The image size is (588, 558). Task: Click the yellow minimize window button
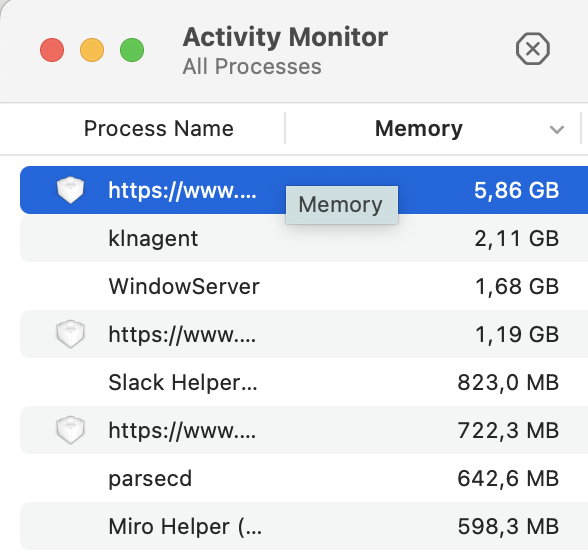[x=92, y=50]
